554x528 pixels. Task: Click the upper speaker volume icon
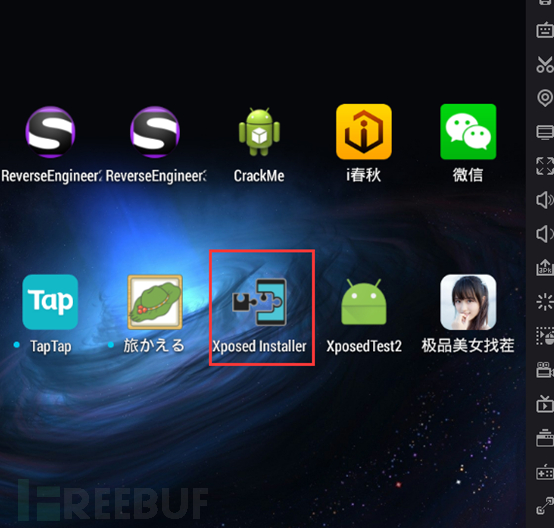tap(545, 200)
